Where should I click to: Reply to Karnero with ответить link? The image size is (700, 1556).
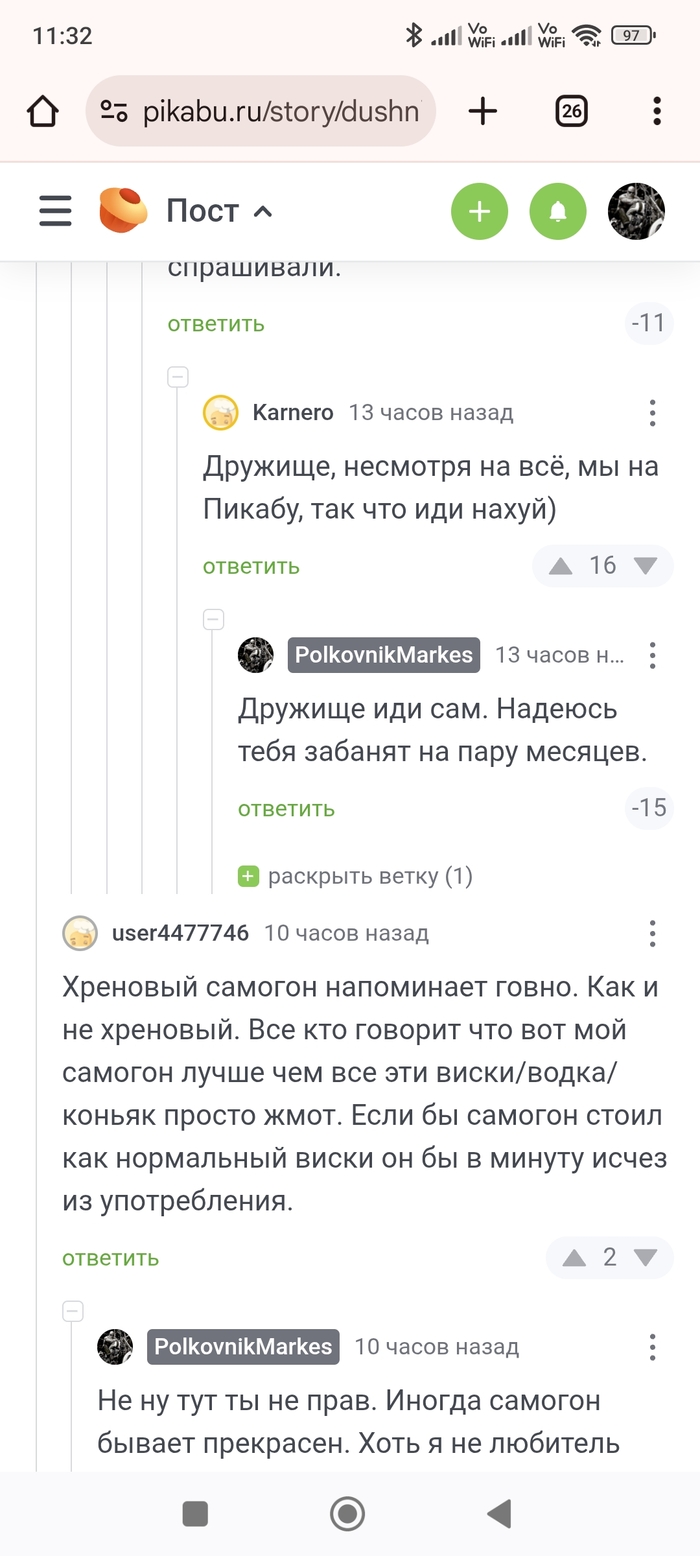click(x=251, y=565)
